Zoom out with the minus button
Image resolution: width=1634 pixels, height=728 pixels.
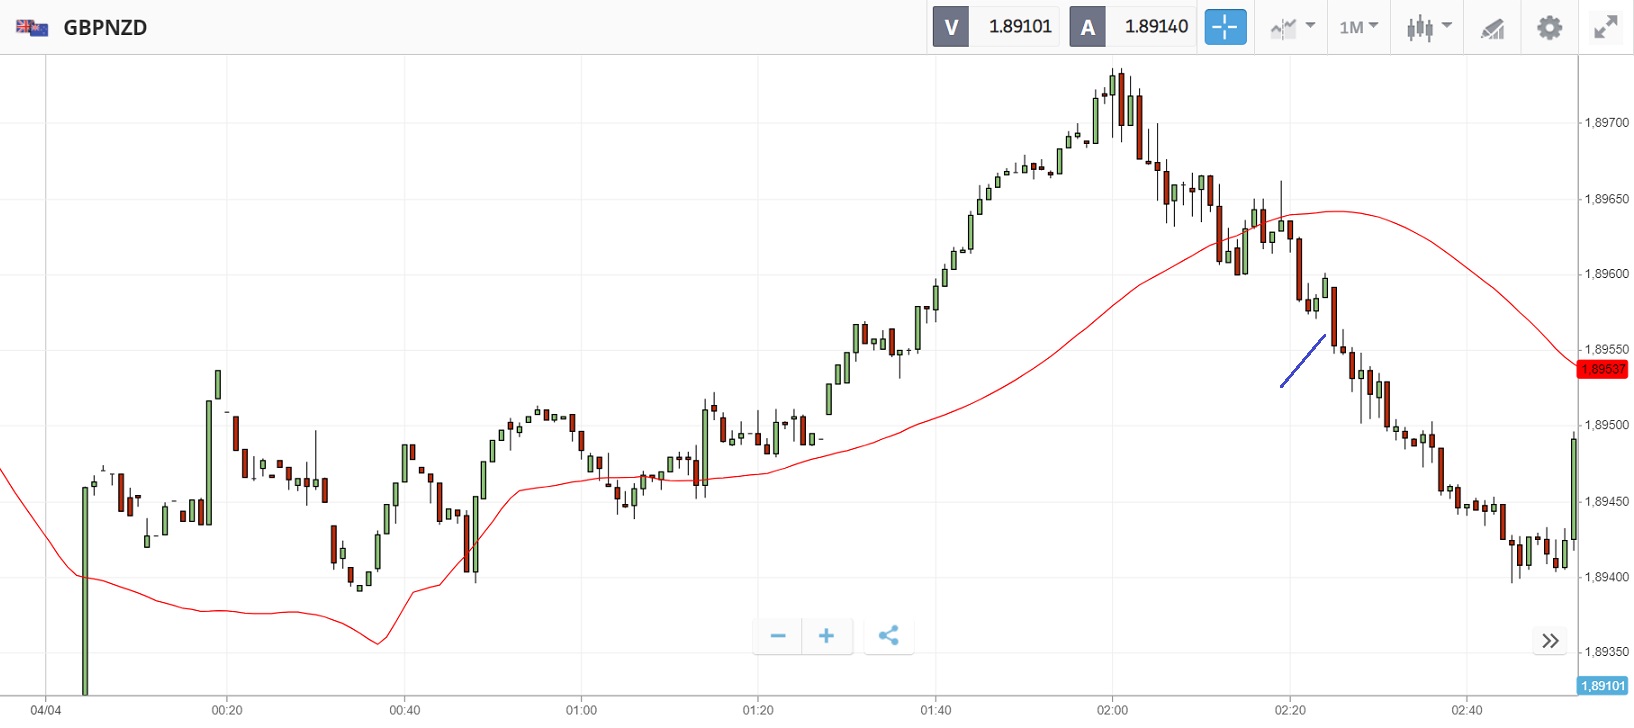(x=778, y=636)
